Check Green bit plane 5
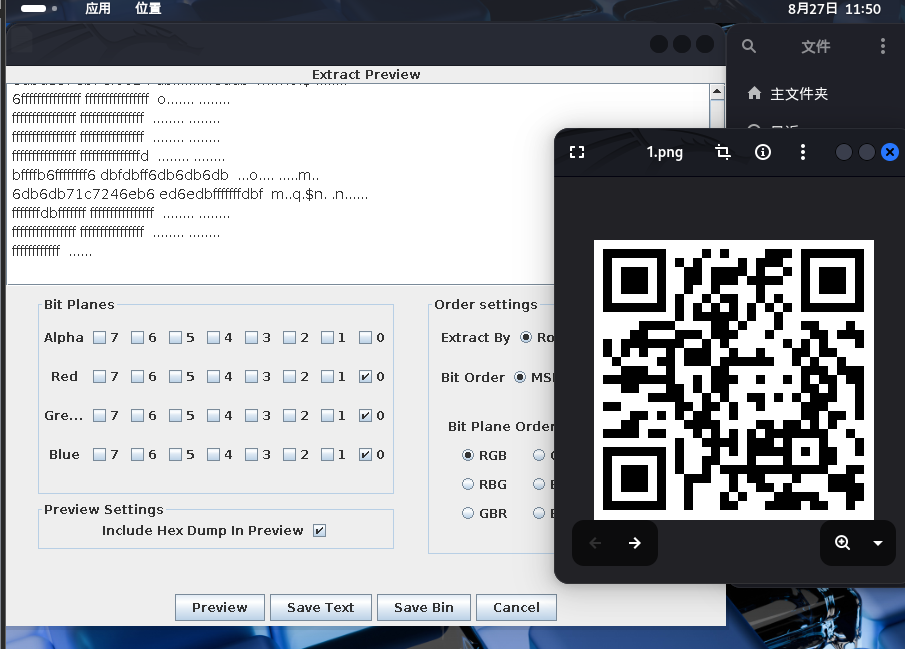Image resolution: width=905 pixels, height=649 pixels. [175, 416]
